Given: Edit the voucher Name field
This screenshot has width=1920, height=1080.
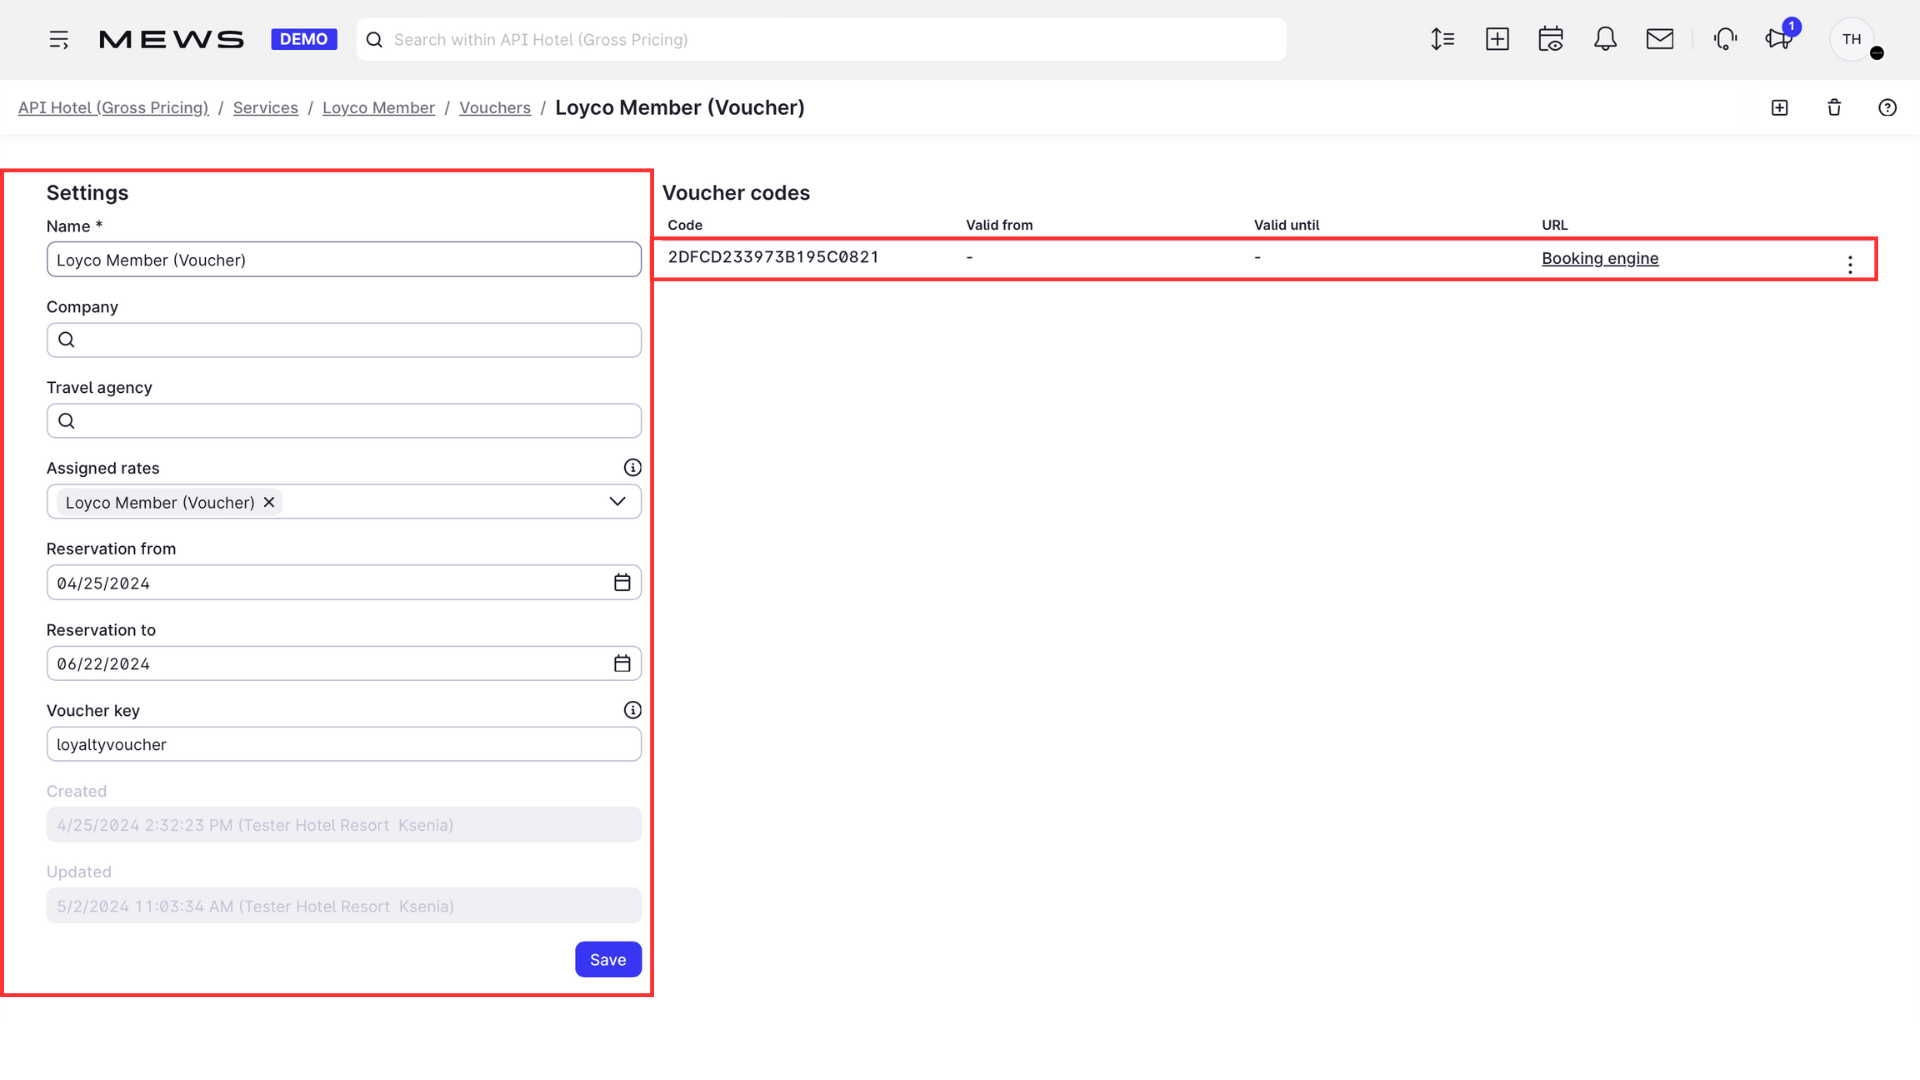Looking at the screenshot, I should pos(344,260).
